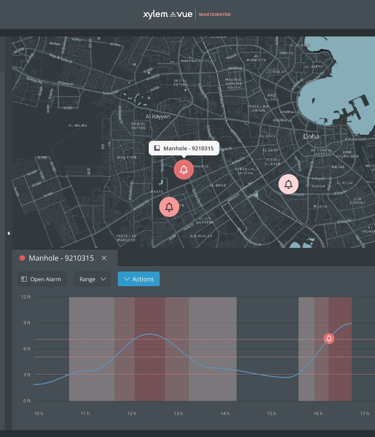This screenshot has width=375, height=437.
Task: Open the Actions dropdown menu
Action: click(139, 279)
